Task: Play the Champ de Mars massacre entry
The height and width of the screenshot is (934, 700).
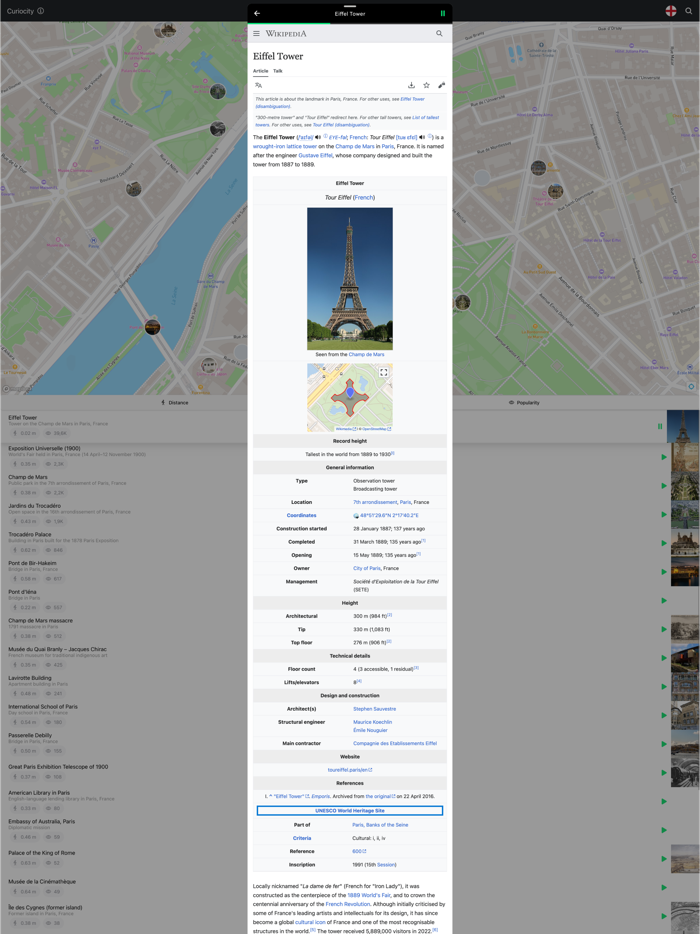Action: pos(664,629)
